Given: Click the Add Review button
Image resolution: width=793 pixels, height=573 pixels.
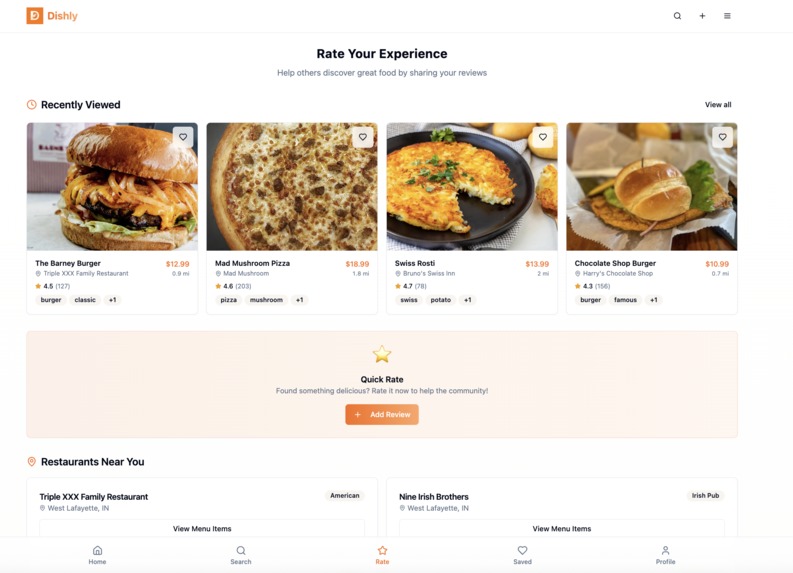Looking at the screenshot, I should pos(382,414).
